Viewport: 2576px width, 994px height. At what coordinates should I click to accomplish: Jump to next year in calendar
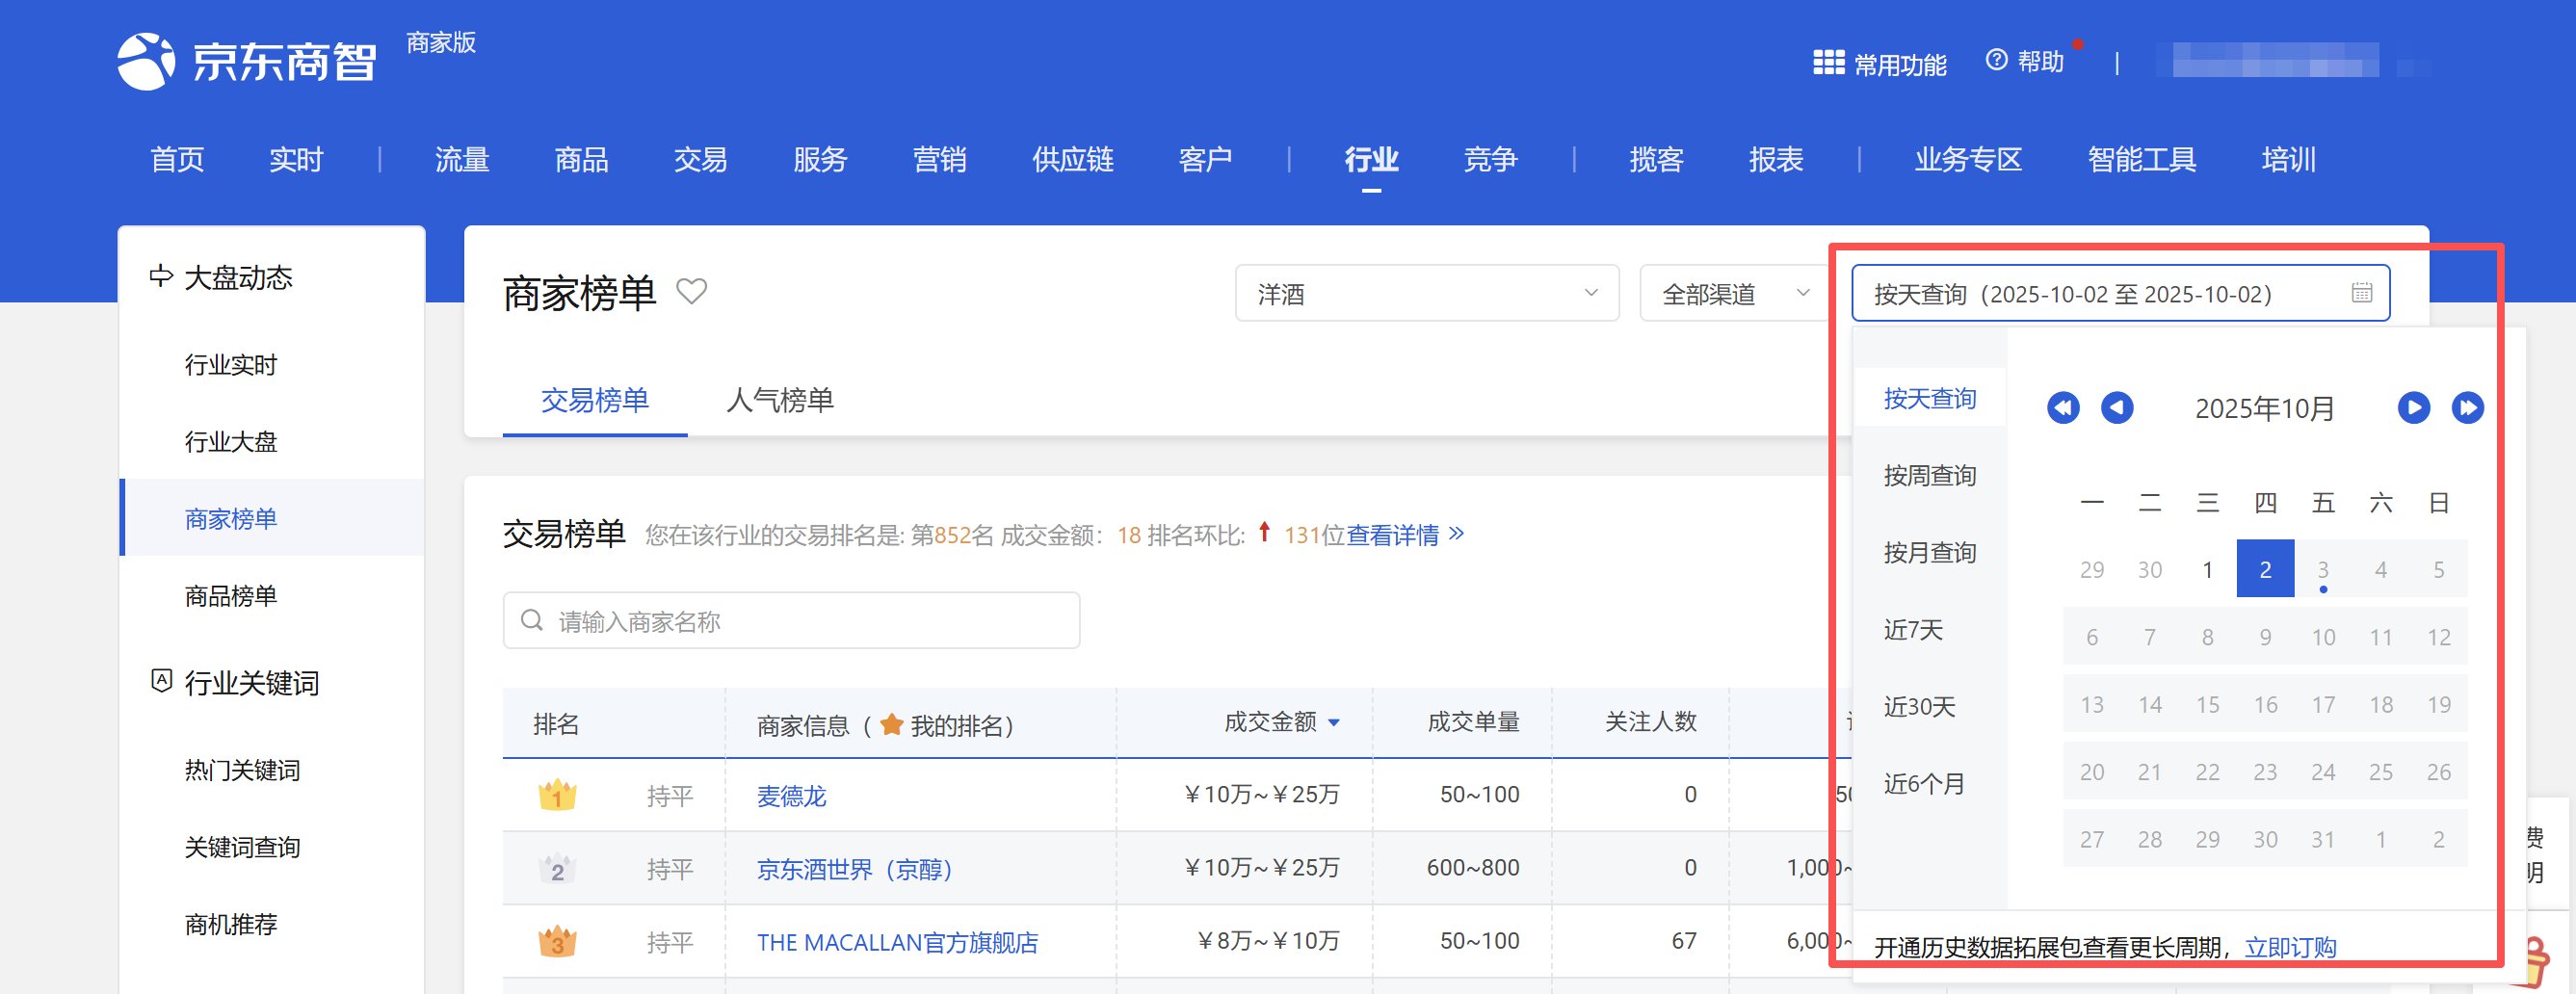(x=2467, y=408)
